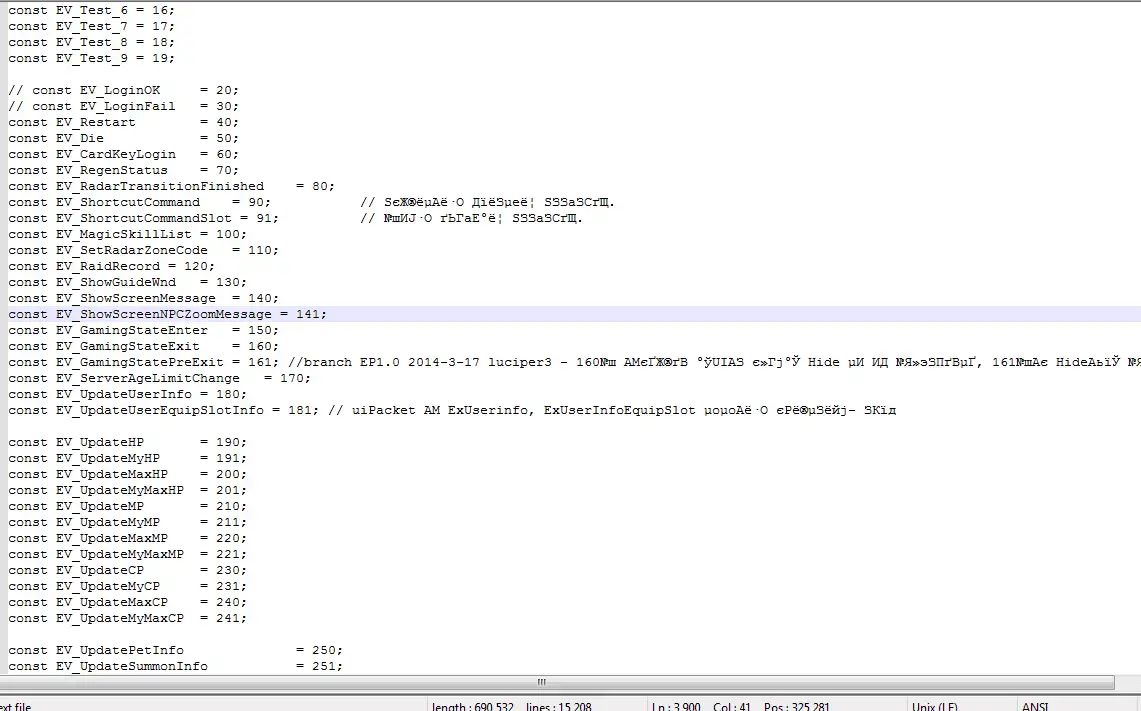The height and width of the screenshot is (711, 1141).
Task: Click the highlighted EV_ShowScreenNPCZoomMessage = 141 line
Action: coord(167,314)
